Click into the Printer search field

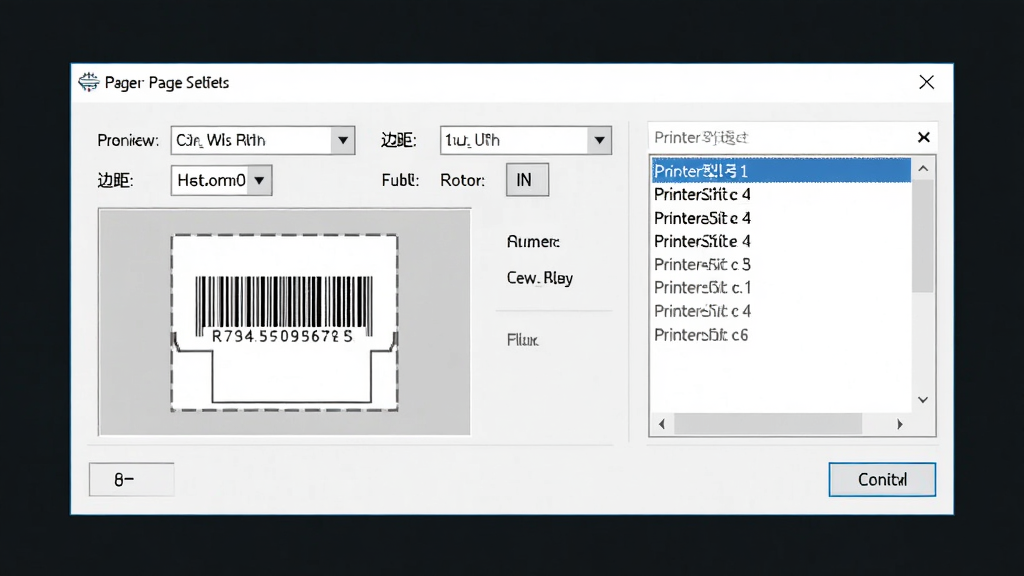point(780,137)
